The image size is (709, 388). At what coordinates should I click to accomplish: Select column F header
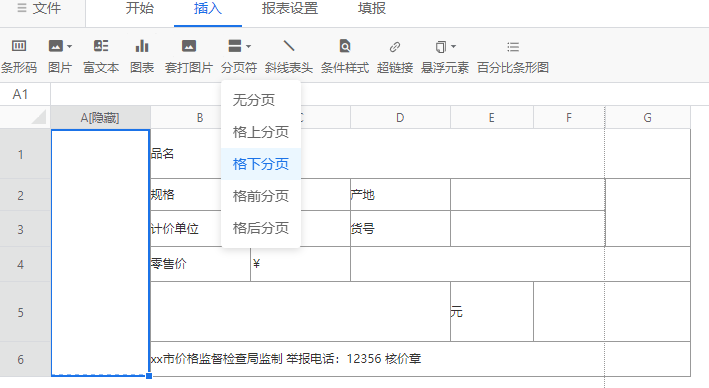569,118
